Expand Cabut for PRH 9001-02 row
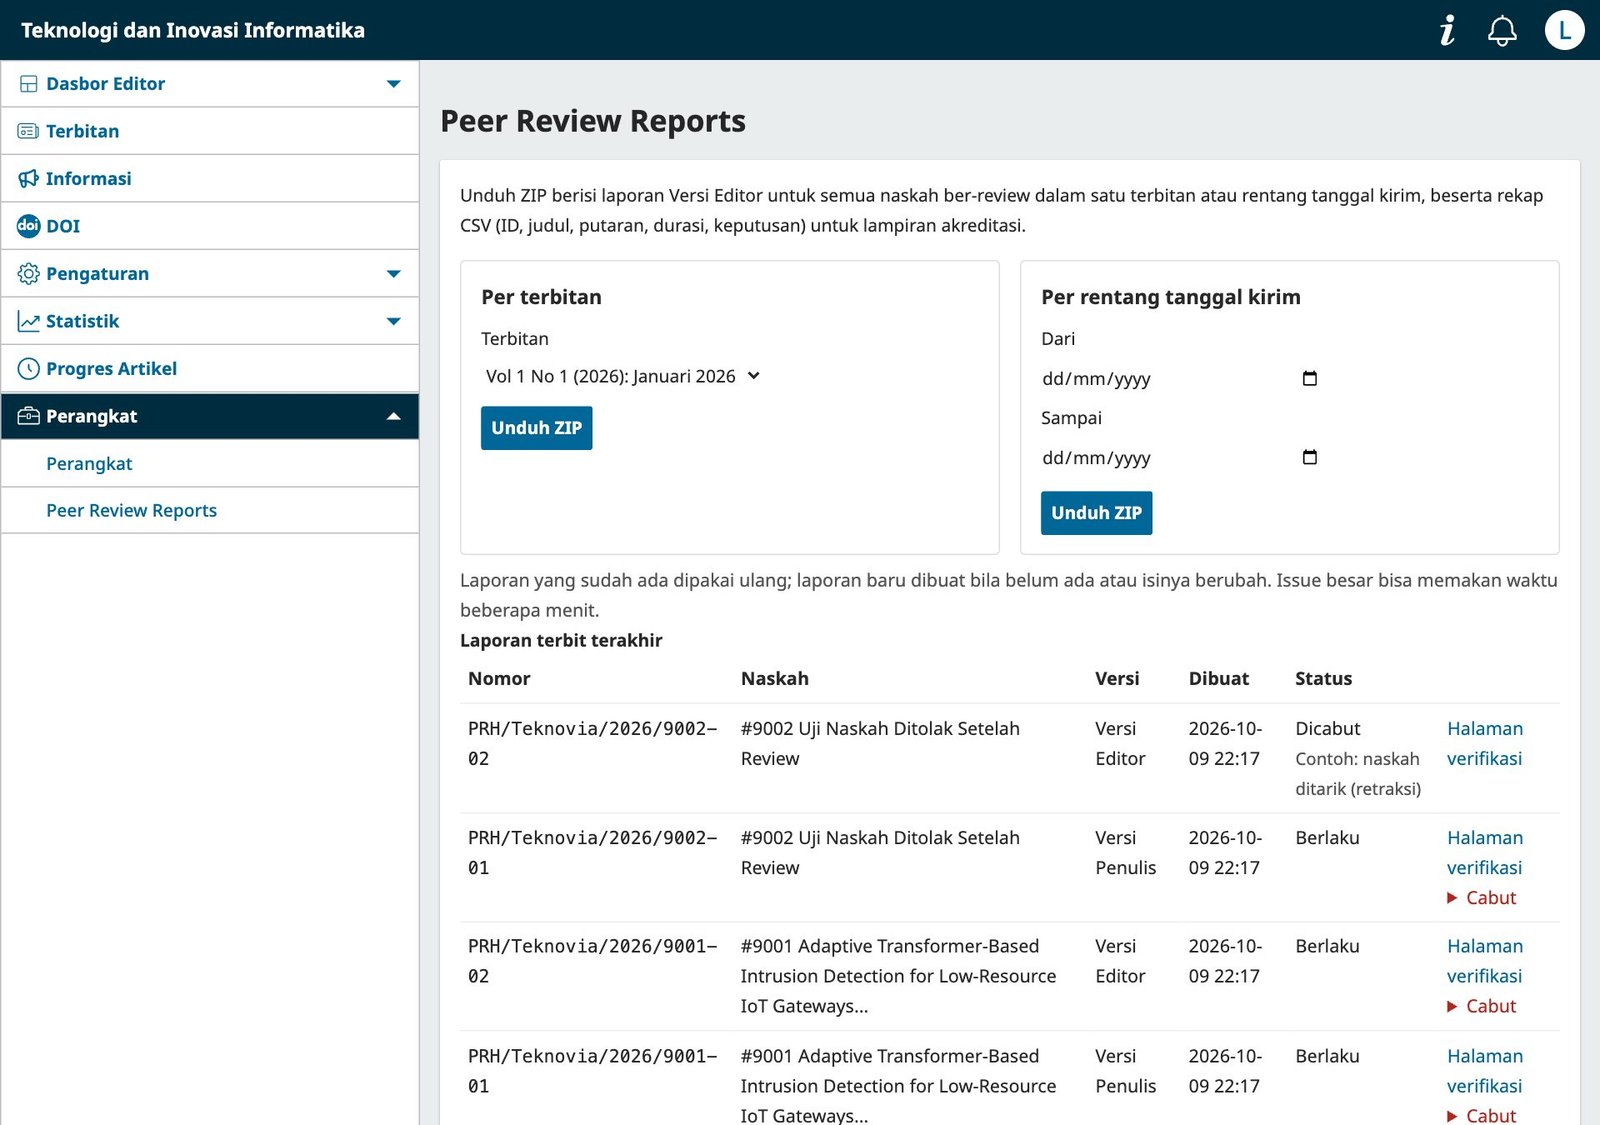 coord(1482,1006)
